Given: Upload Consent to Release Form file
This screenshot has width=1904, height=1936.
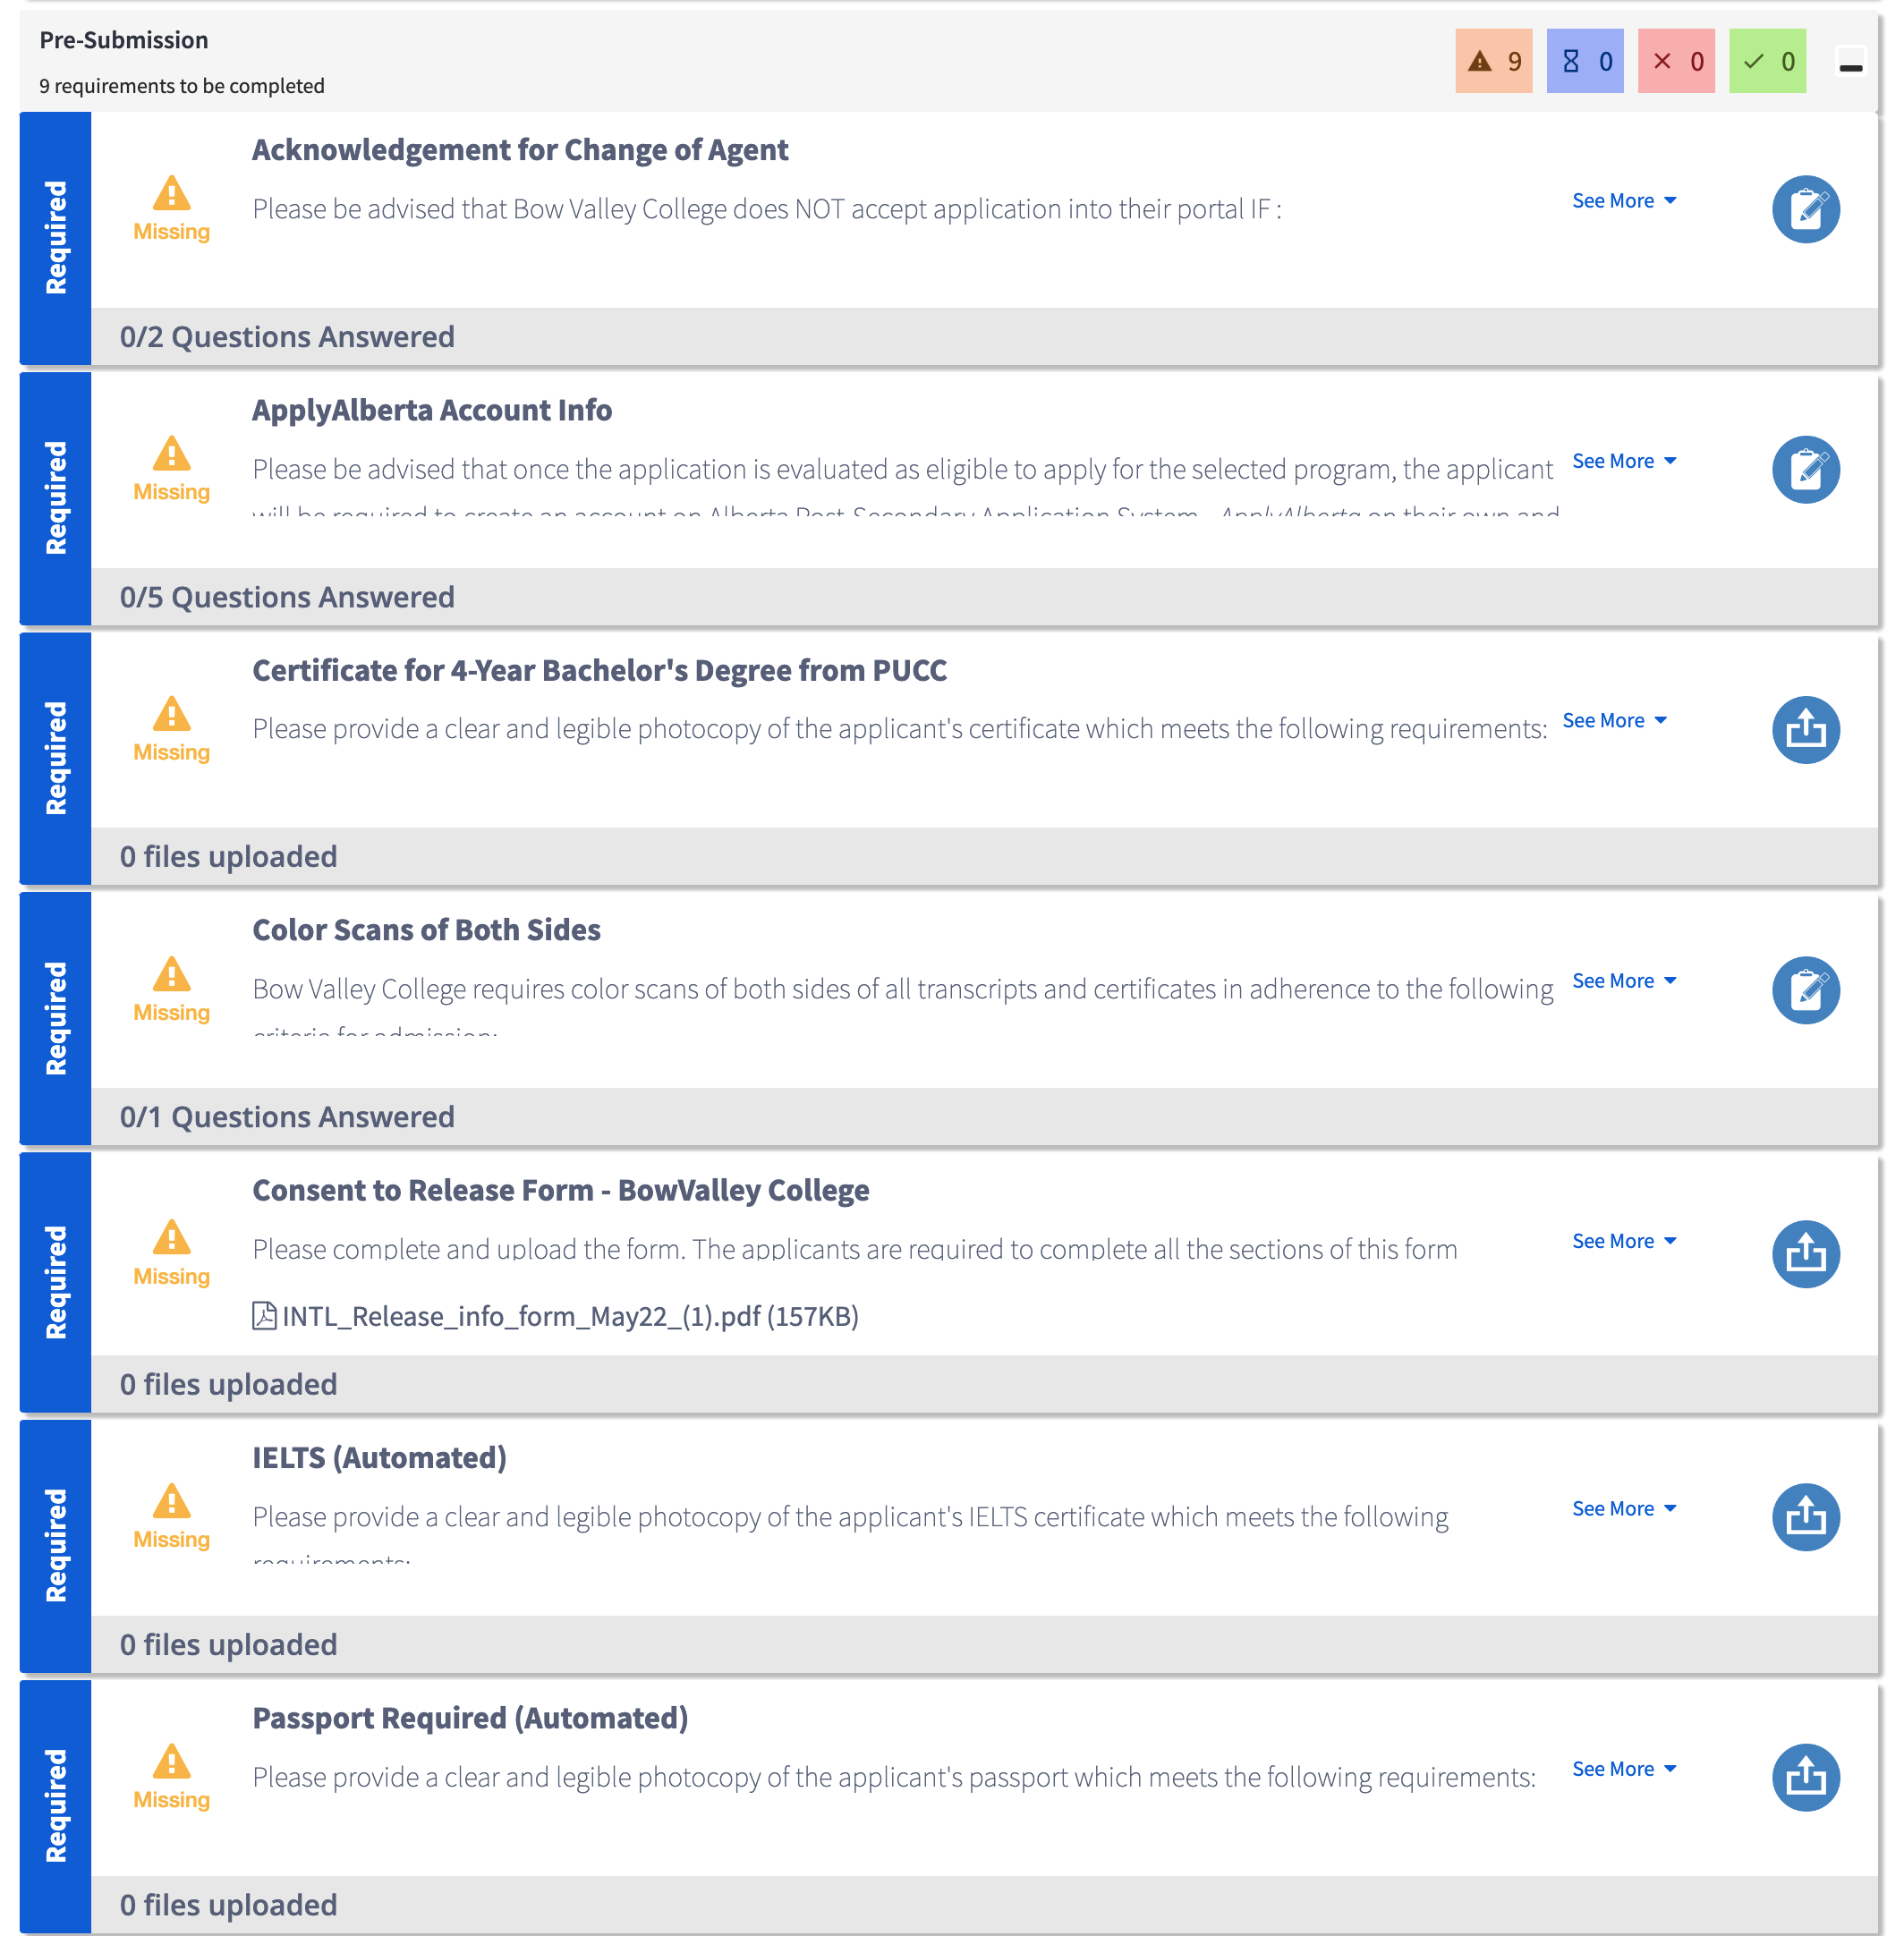Looking at the screenshot, I should pyautogui.click(x=1805, y=1253).
